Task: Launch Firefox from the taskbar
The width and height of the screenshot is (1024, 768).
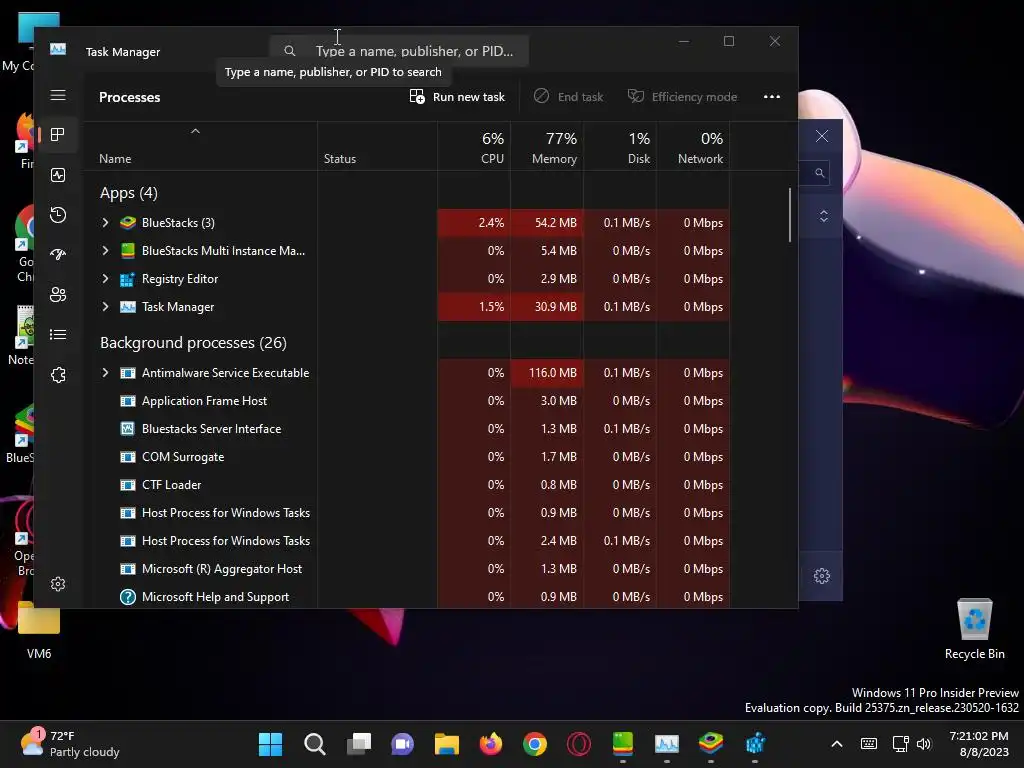Action: (490, 744)
